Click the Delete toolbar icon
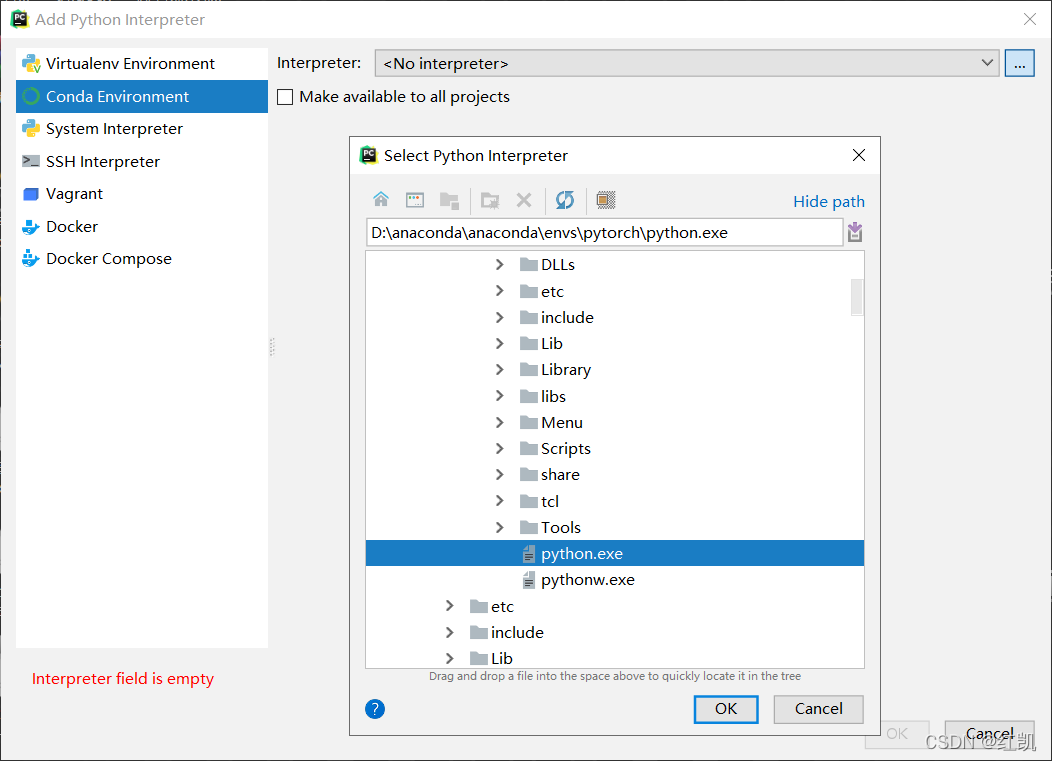Viewport: 1052px width, 761px height. [x=524, y=200]
